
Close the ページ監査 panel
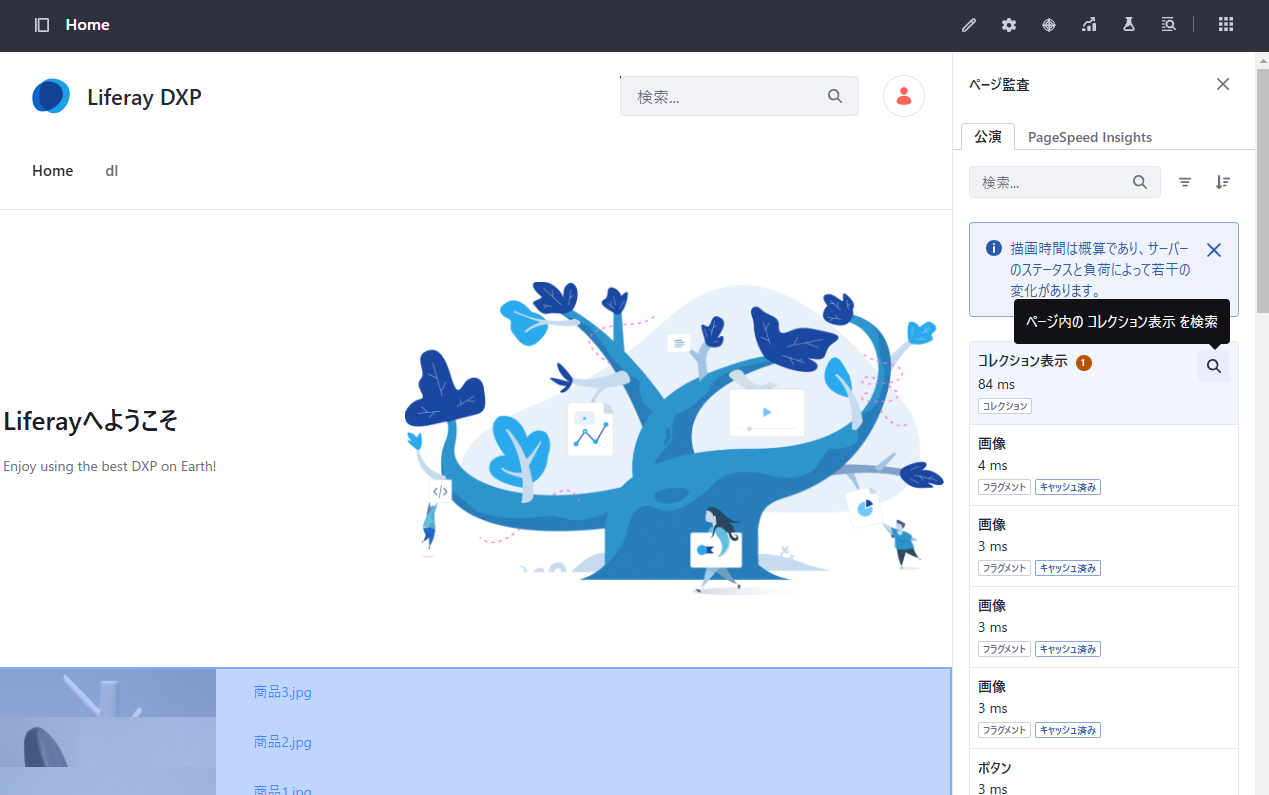(1223, 84)
